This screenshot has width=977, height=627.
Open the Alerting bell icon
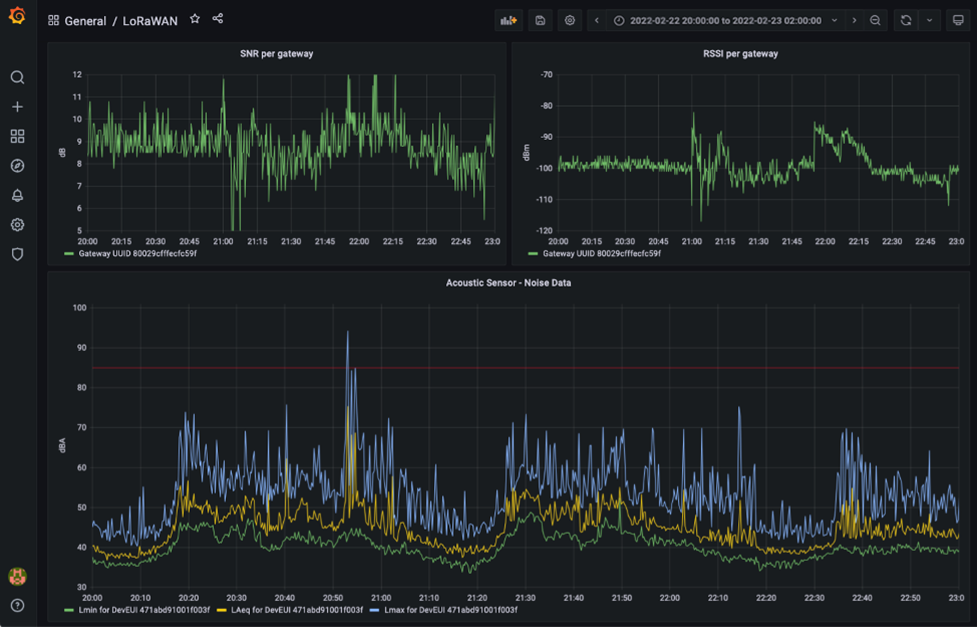pos(17,195)
